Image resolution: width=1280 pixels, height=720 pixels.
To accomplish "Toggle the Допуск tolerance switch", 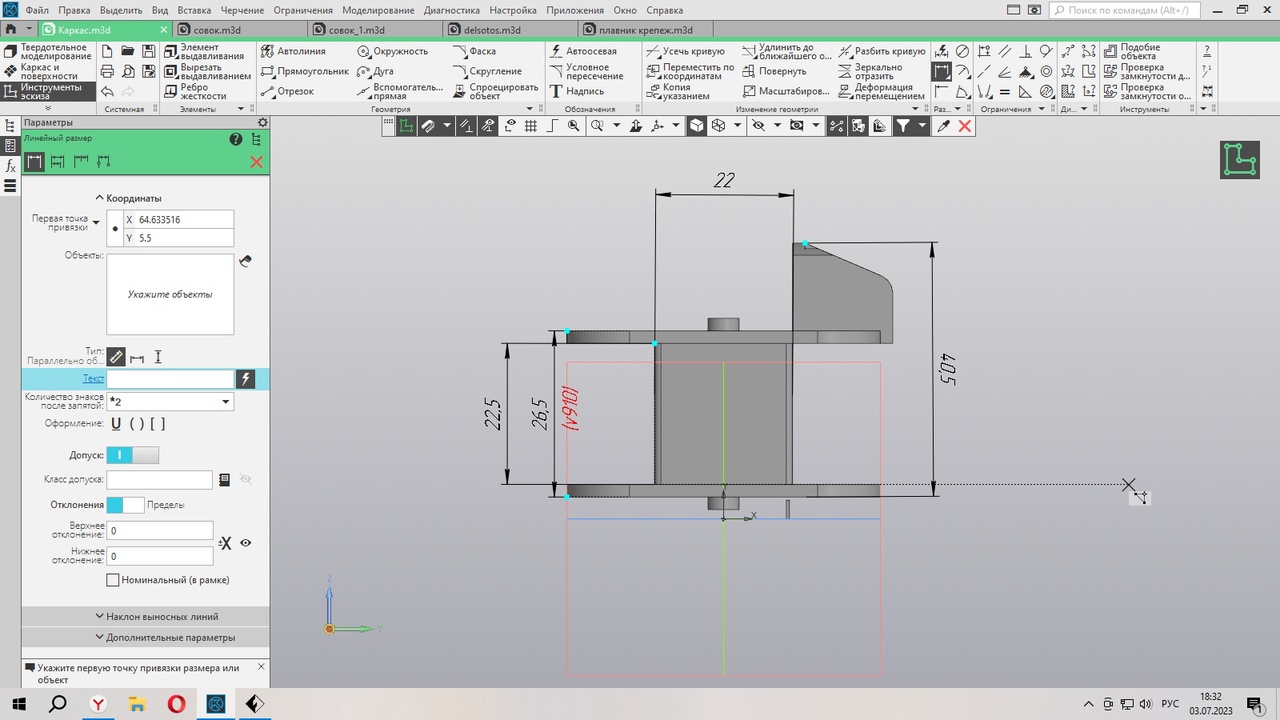I will [x=132, y=455].
